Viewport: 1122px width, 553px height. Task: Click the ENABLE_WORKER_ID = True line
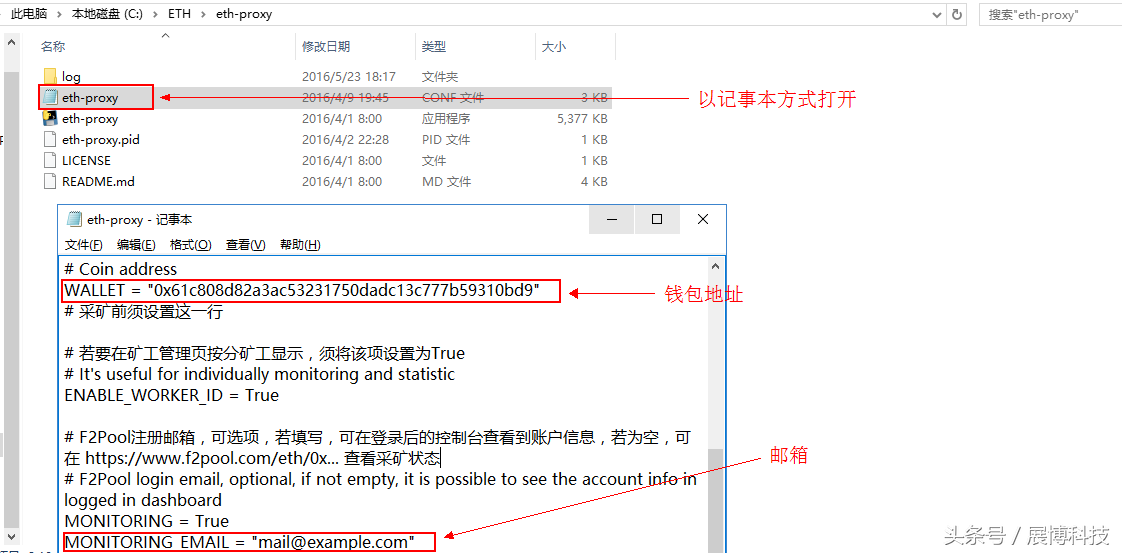coord(172,395)
